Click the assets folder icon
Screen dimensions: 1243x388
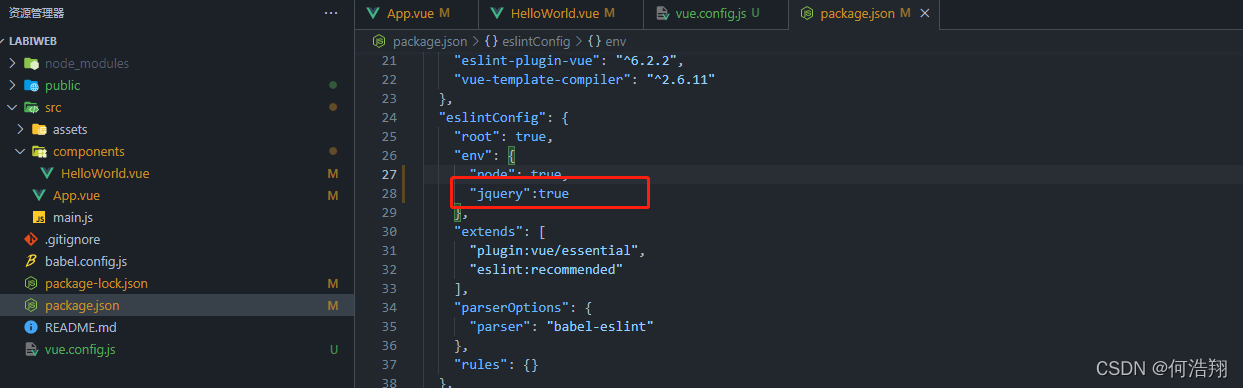point(39,129)
